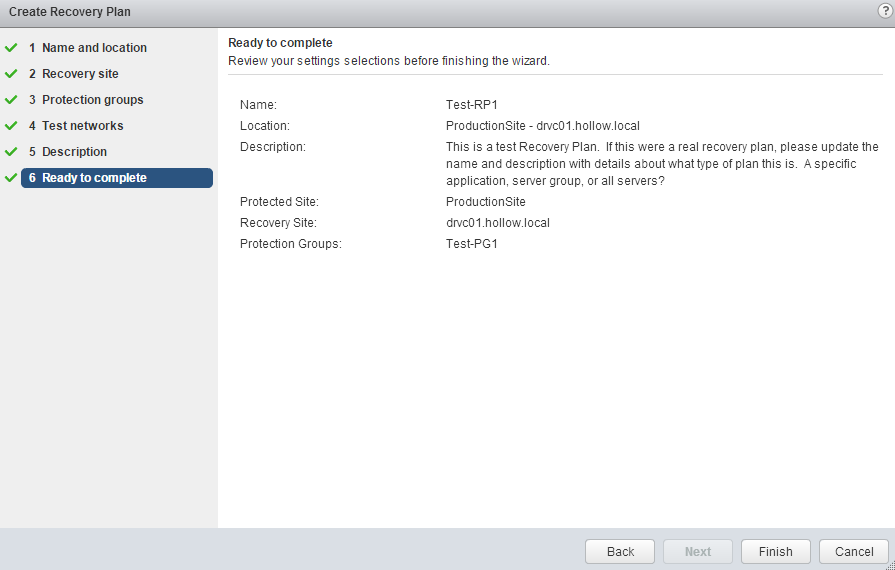Click checkmark beside Ready to complete
The image size is (895, 570).
click(11, 178)
